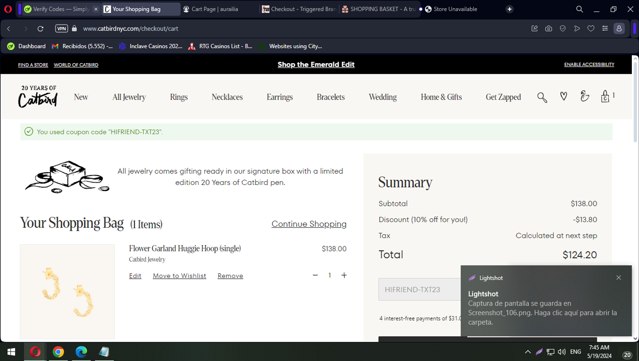Screen dimensions: 639x361
Task: Open the shopping bag icon
Action: coord(605,96)
